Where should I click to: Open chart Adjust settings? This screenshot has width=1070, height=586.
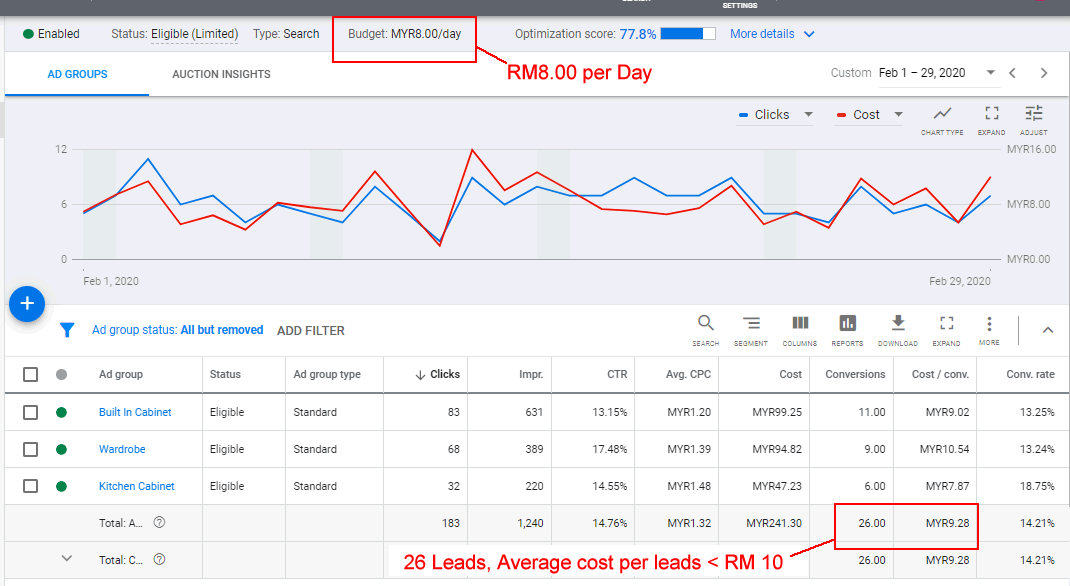[x=1033, y=118]
